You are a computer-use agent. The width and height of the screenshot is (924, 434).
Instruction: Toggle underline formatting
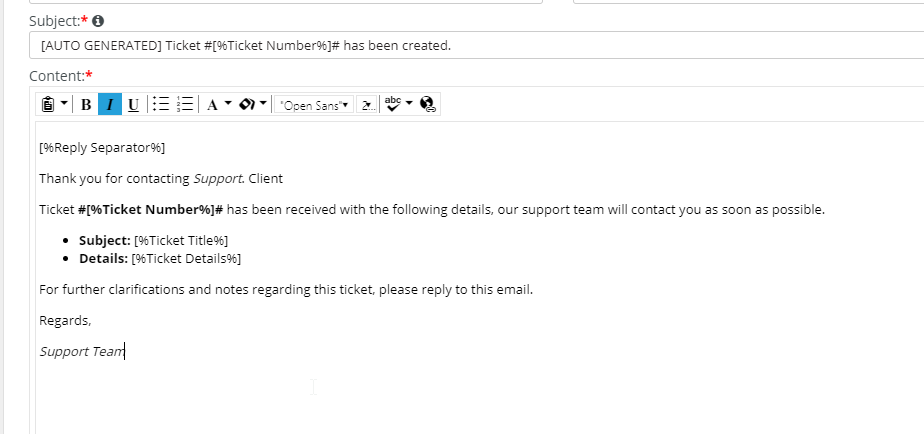[x=134, y=105]
